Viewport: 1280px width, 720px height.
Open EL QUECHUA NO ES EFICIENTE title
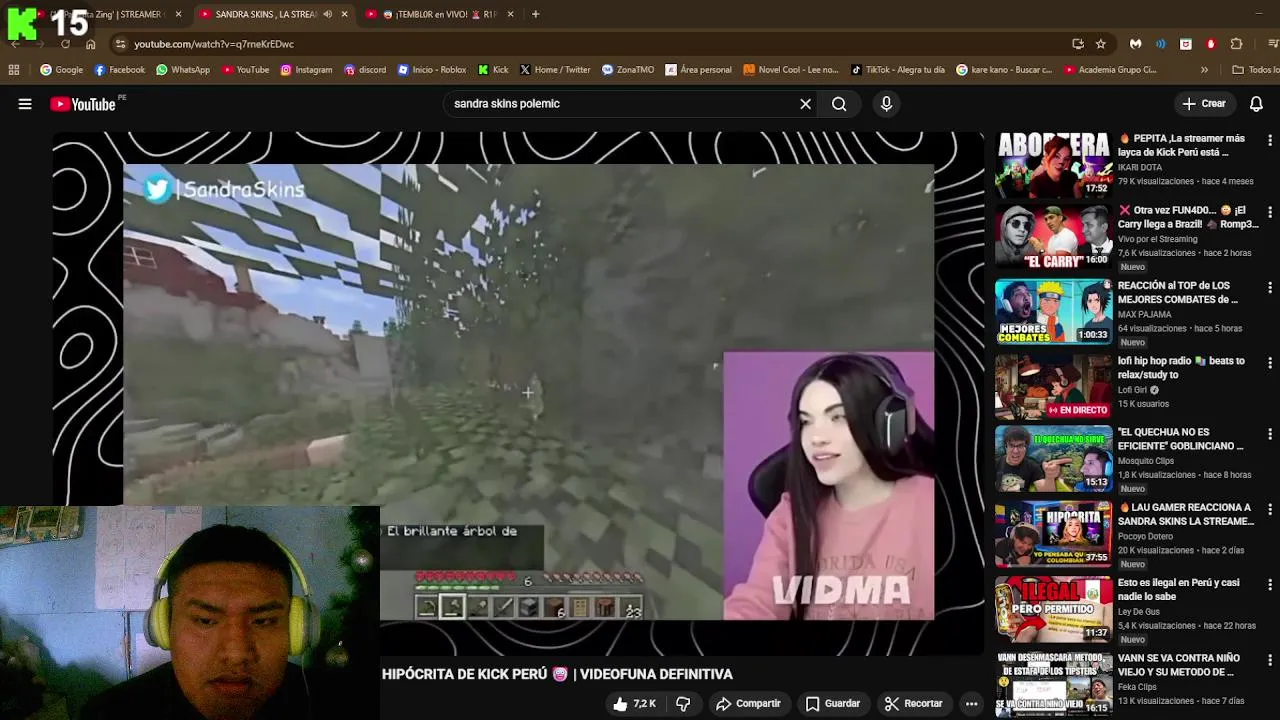pyautogui.click(x=1181, y=439)
